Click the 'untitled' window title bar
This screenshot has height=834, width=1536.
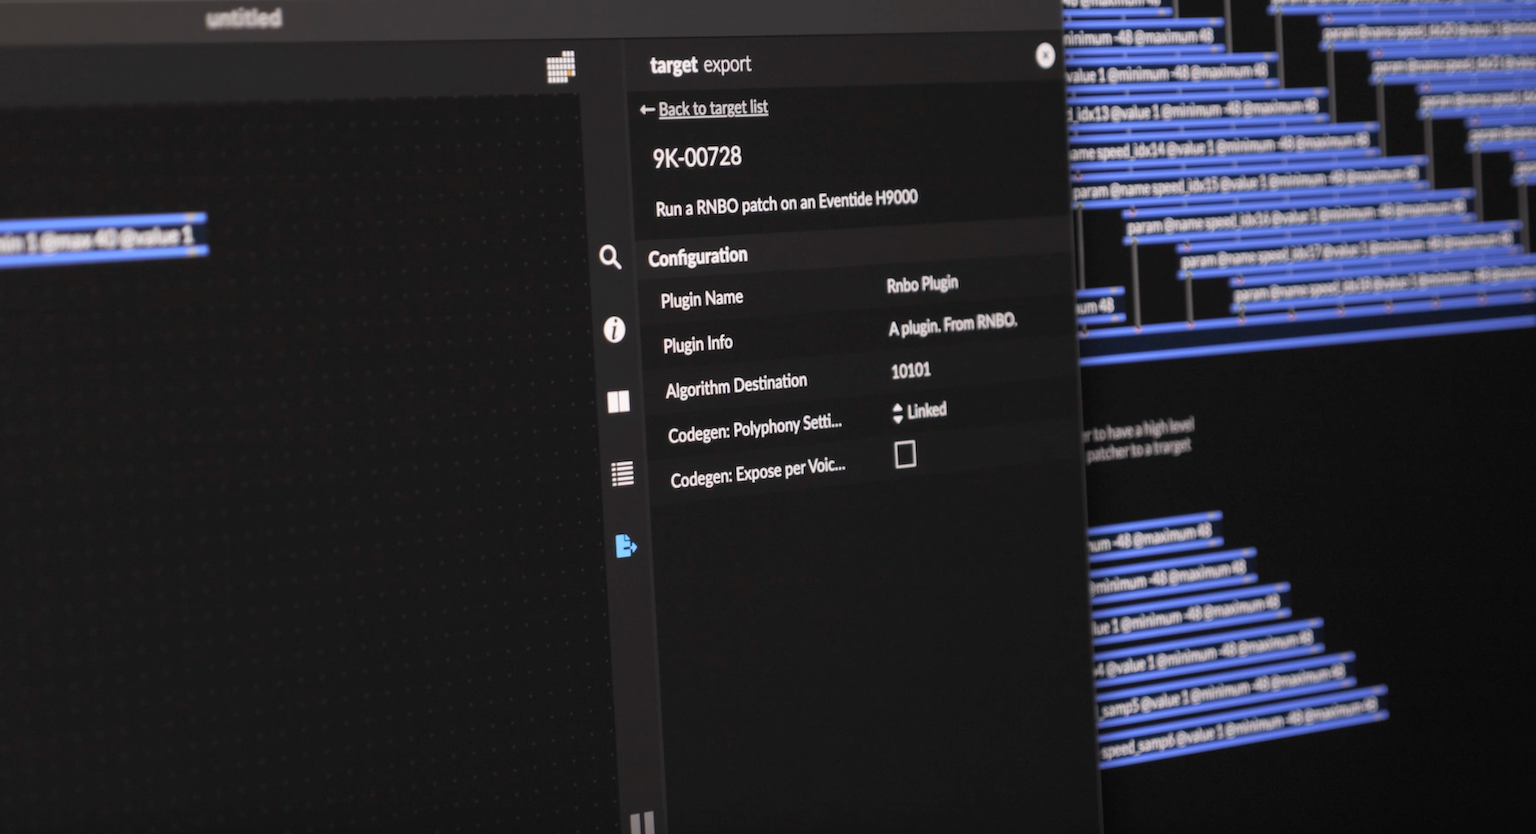[x=244, y=19]
